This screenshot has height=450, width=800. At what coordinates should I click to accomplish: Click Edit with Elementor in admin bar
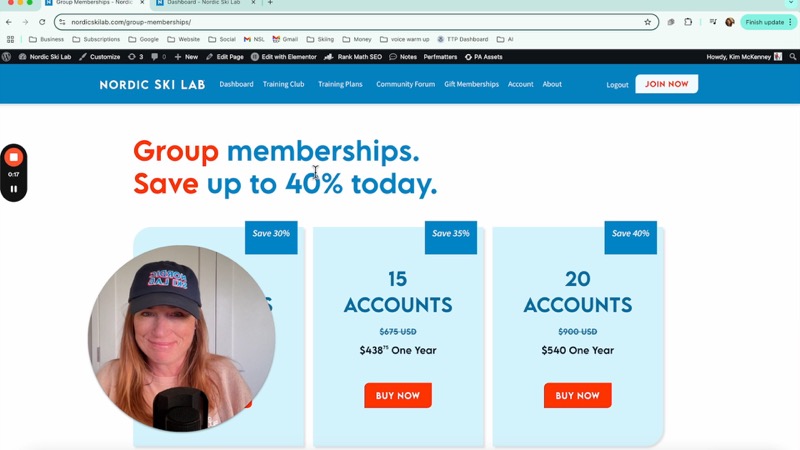(284, 57)
